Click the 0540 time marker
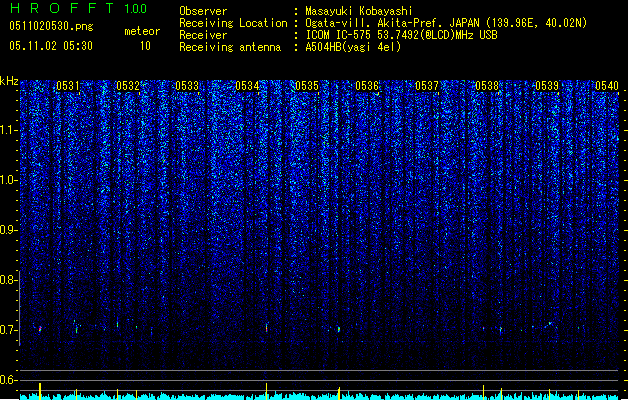The height and width of the screenshot is (400, 629). click(x=607, y=86)
